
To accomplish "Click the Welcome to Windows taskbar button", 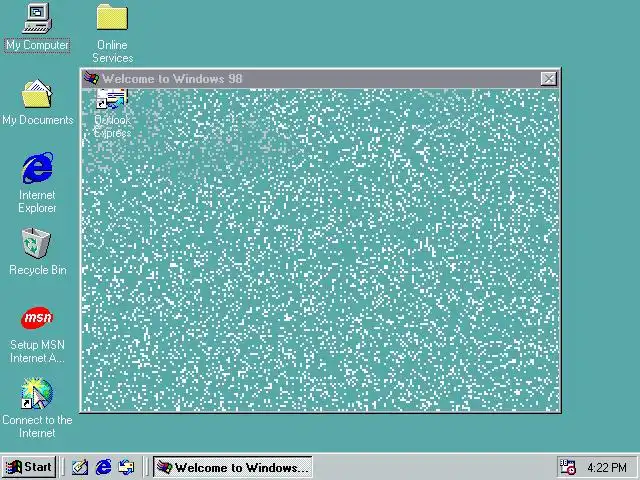I will [x=233, y=467].
